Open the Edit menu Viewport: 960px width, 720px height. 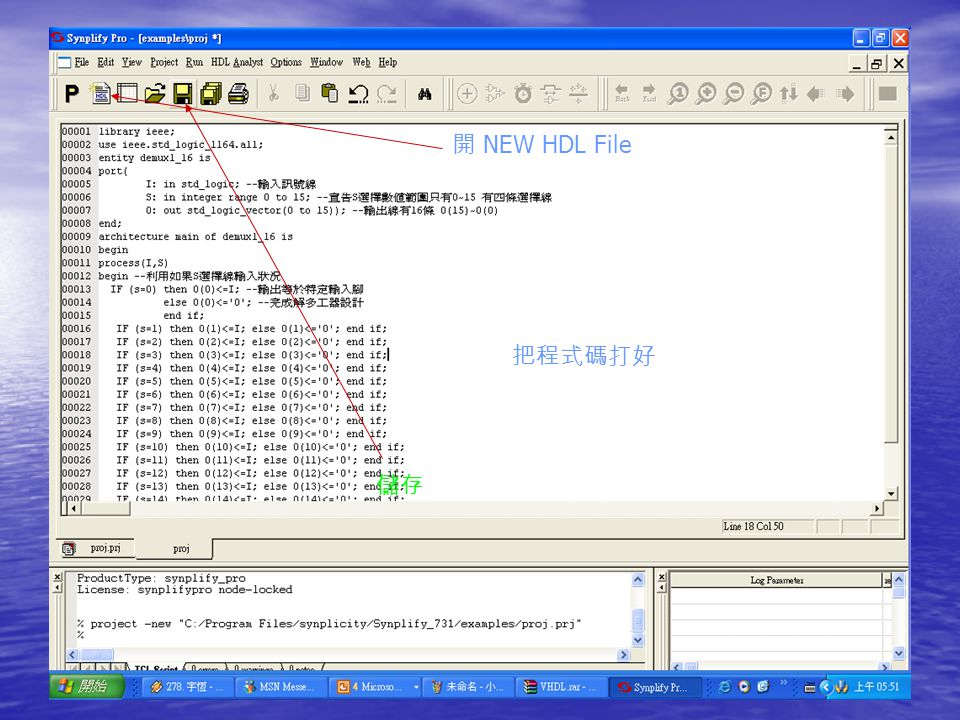[105, 62]
